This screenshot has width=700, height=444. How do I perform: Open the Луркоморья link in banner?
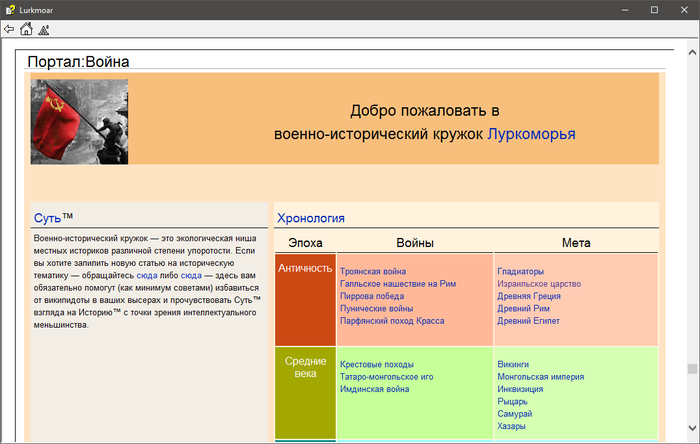tap(531, 133)
